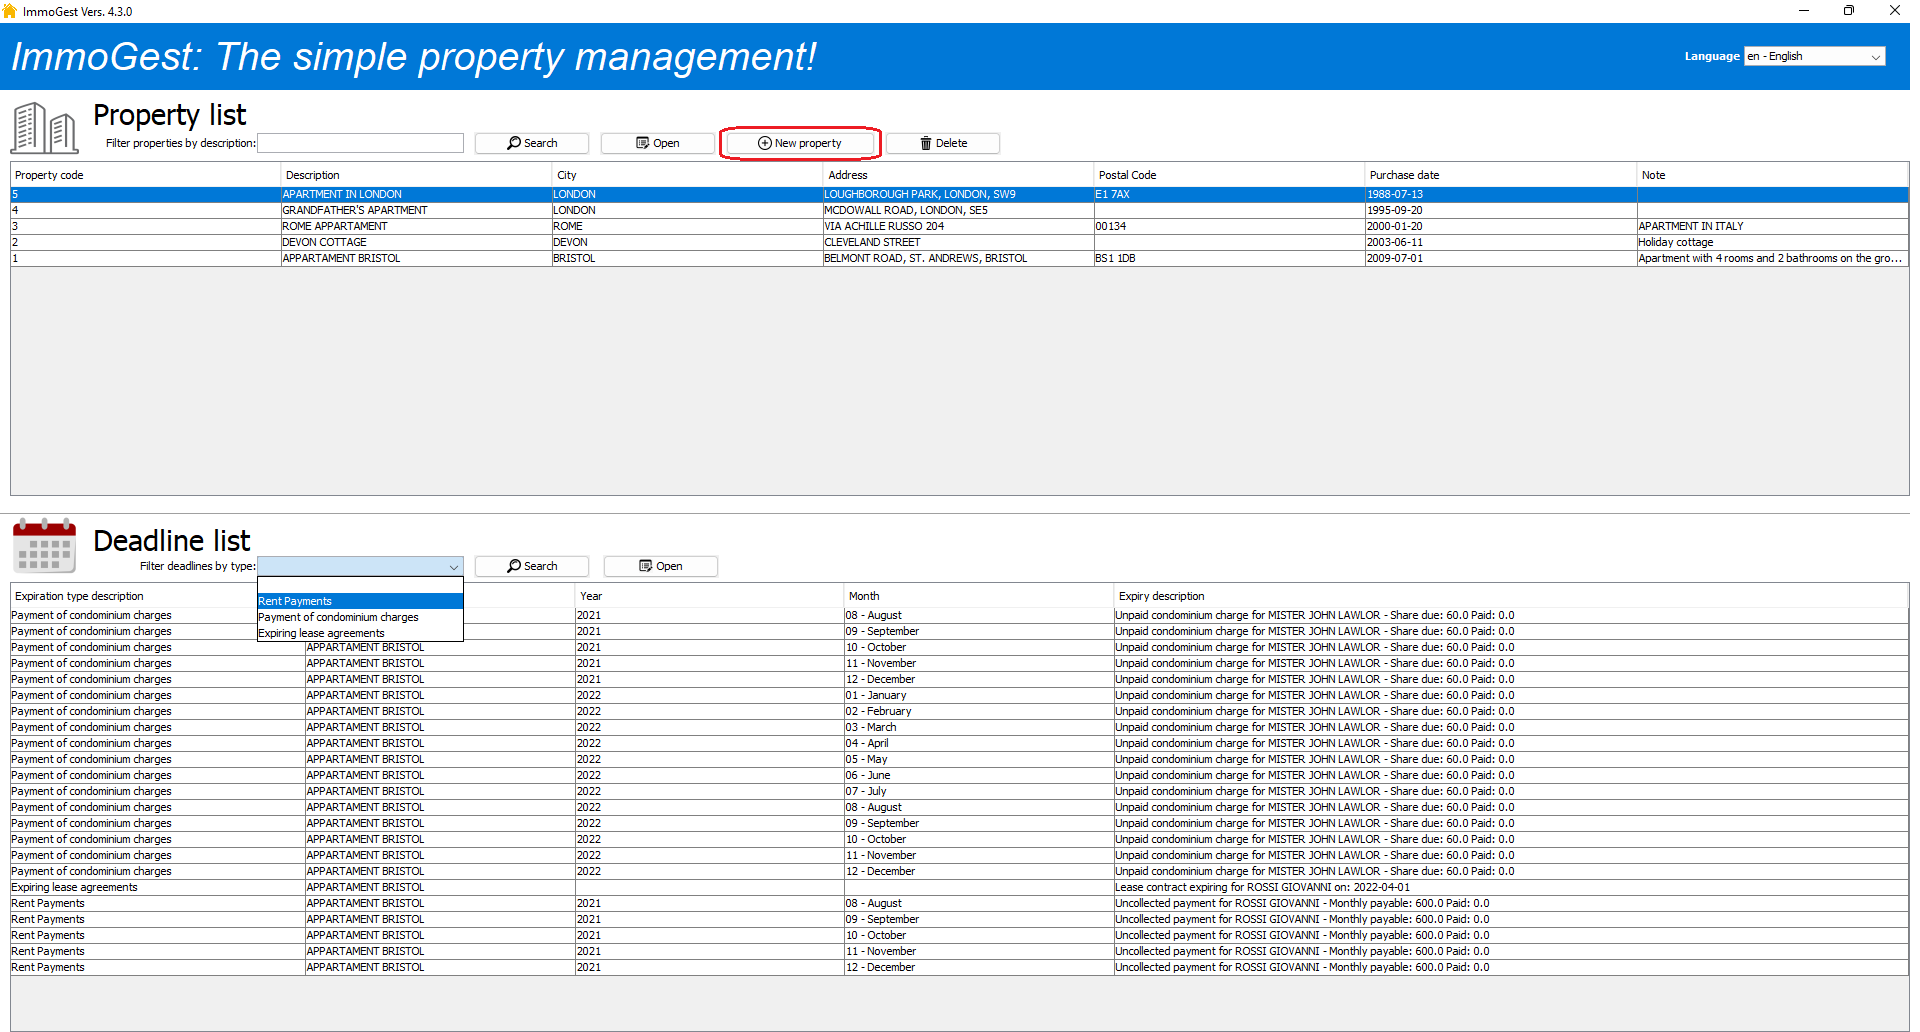Click the magnifier icon on Deadline Search button
The image size is (1920, 1032).
pos(513,566)
